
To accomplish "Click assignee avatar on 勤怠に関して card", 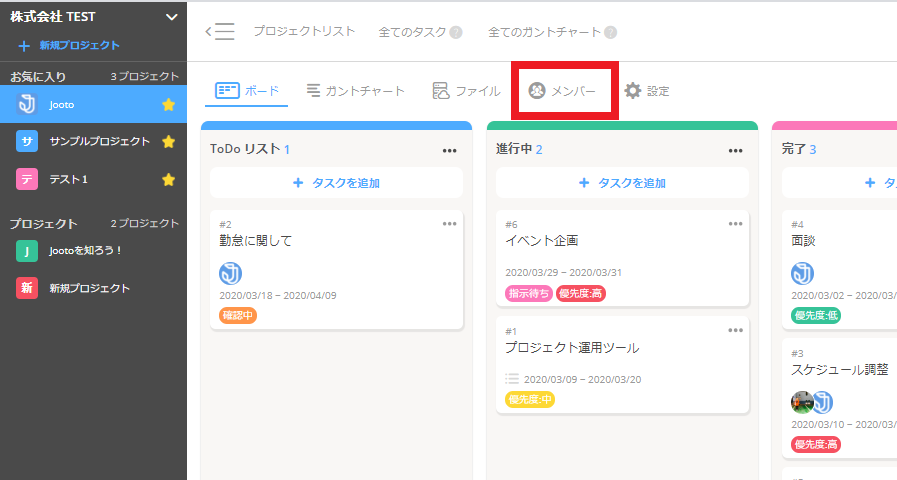I will (x=231, y=273).
